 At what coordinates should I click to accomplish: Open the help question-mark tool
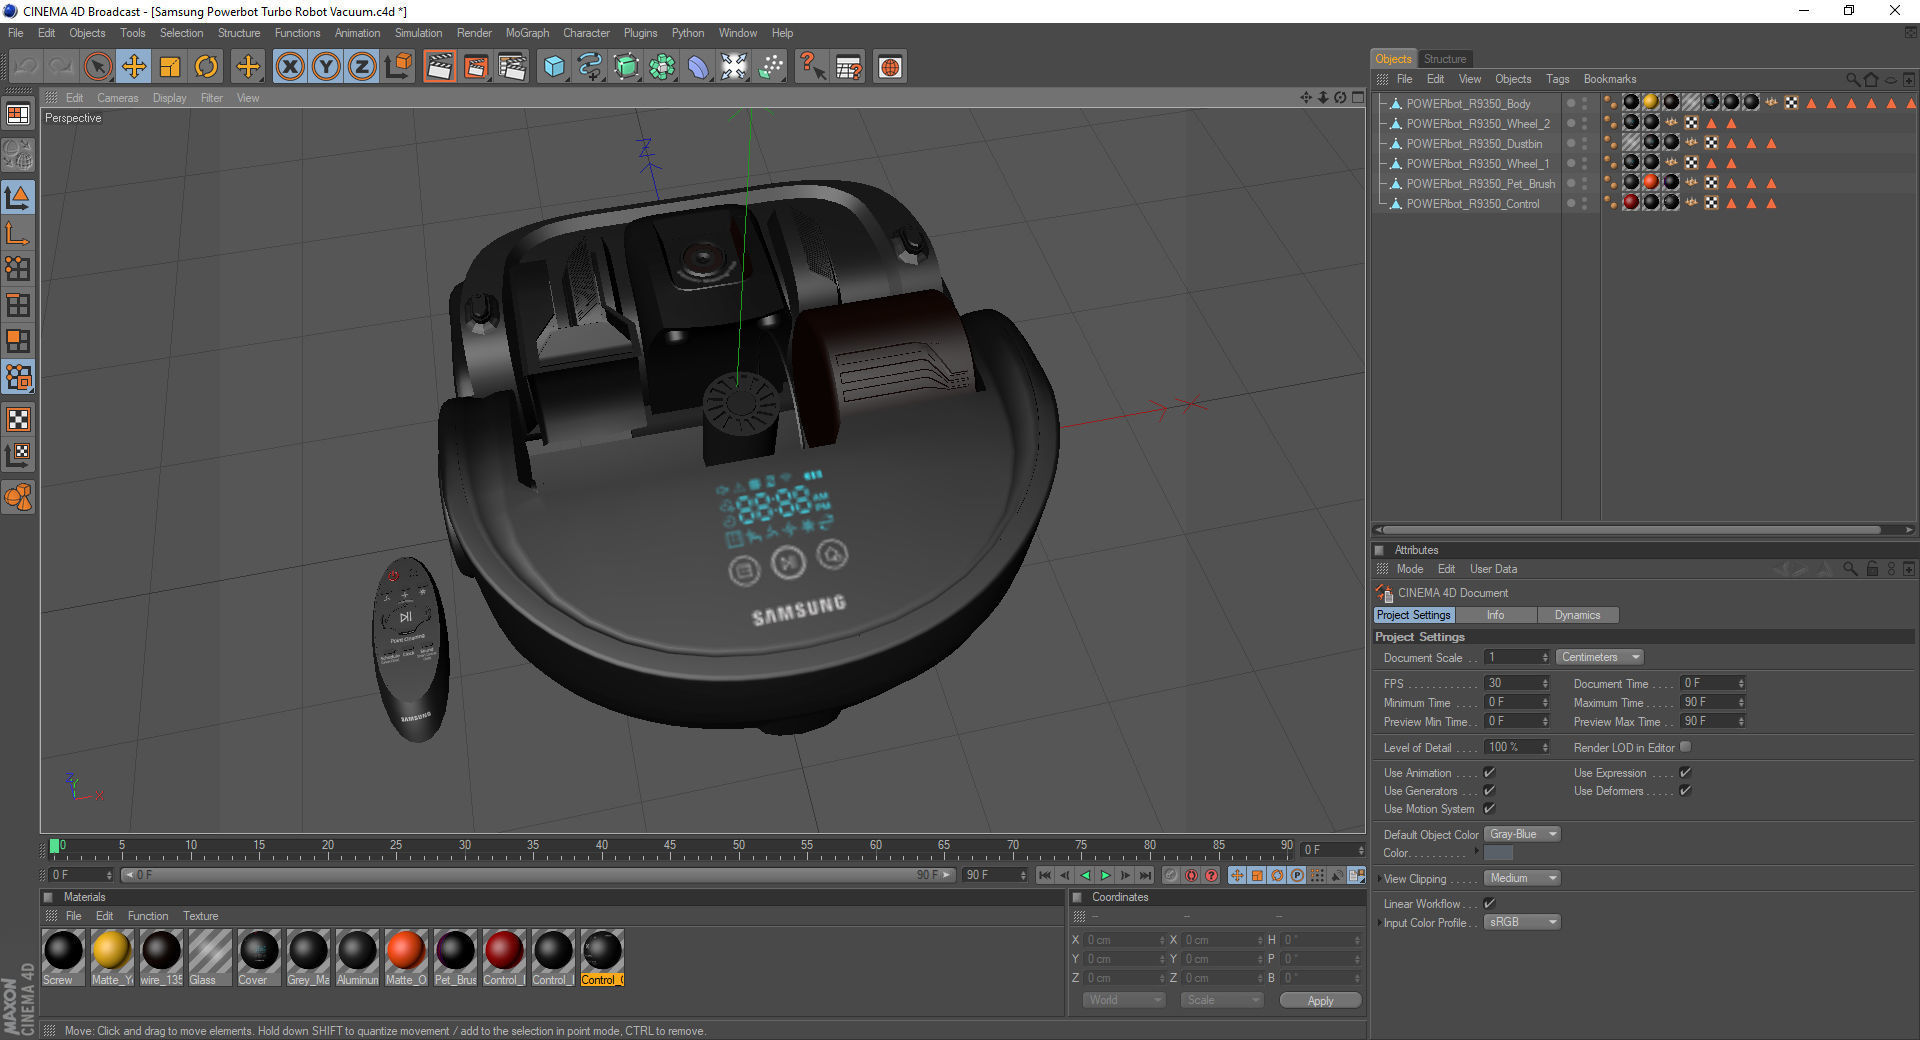coord(811,67)
